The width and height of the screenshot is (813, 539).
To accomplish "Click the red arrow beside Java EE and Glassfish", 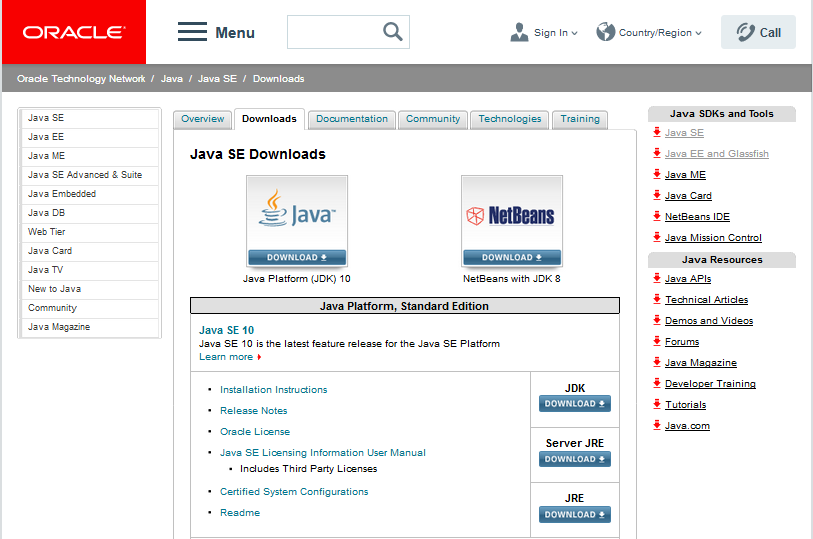I will tap(657, 153).
